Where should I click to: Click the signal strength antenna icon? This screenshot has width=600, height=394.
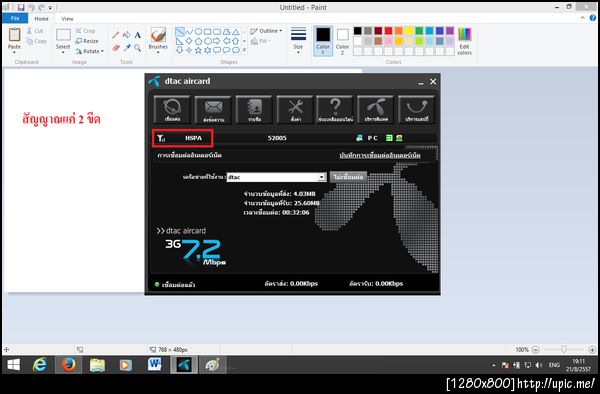tap(161, 138)
